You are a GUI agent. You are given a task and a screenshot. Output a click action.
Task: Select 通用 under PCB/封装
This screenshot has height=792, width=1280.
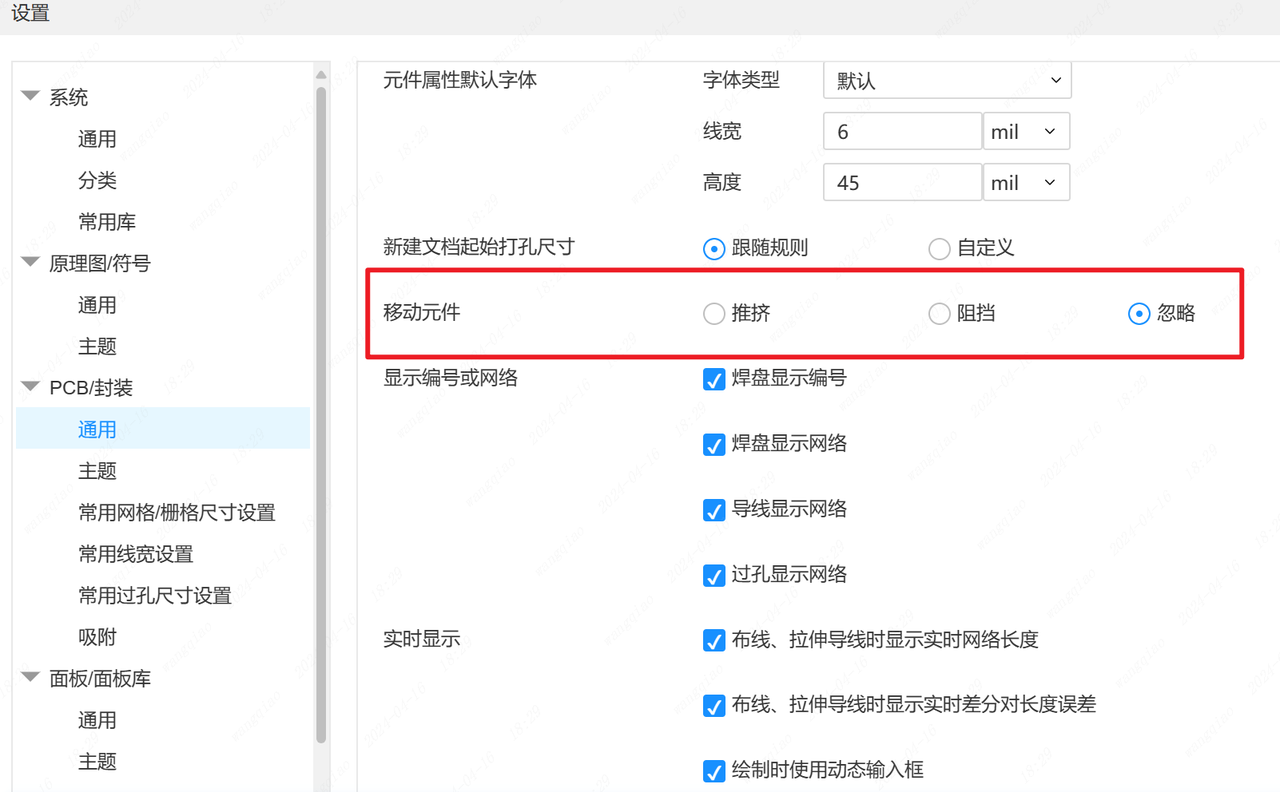(163, 429)
